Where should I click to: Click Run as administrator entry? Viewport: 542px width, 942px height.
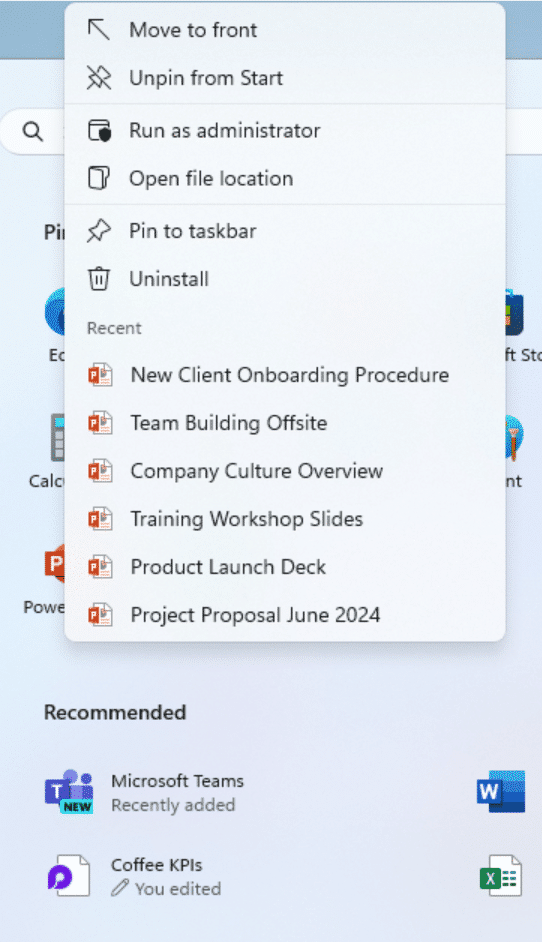(285, 130)
